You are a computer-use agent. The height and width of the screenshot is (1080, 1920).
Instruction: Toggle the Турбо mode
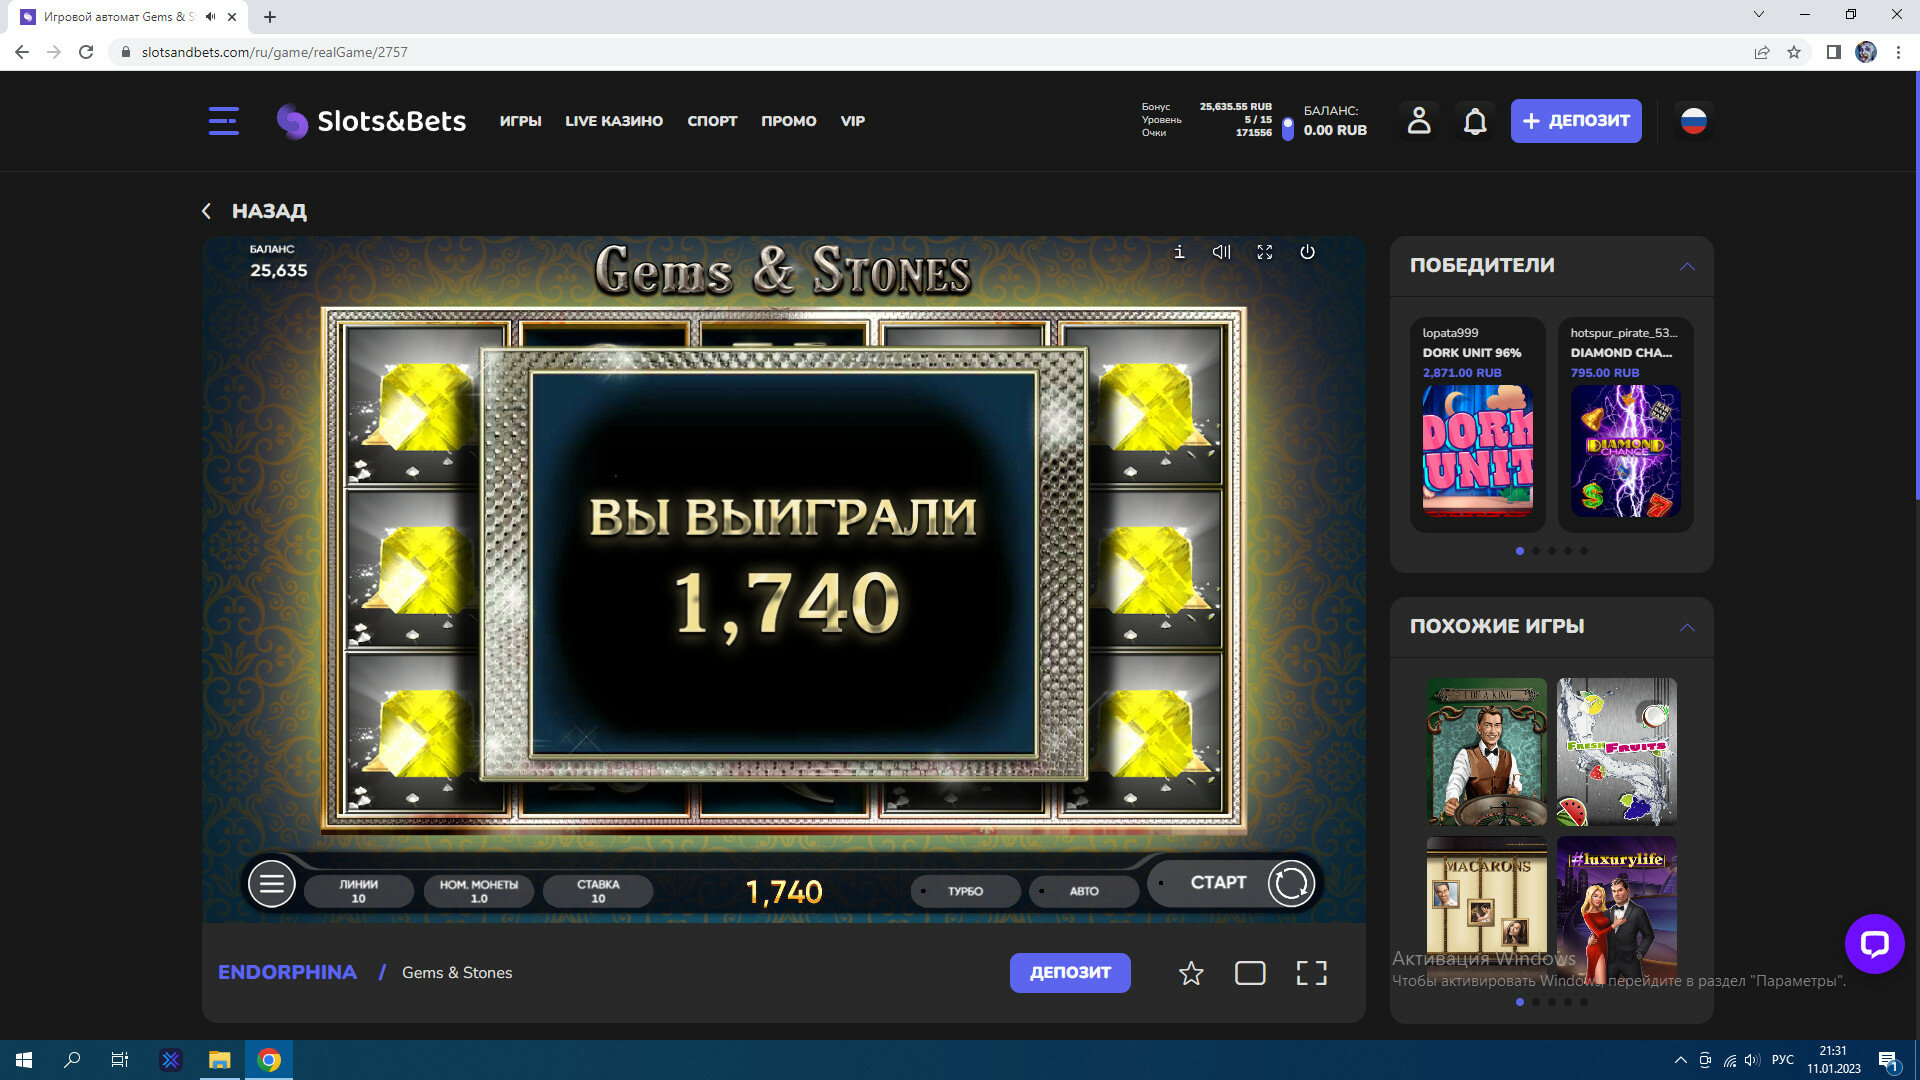click(965, 891)
